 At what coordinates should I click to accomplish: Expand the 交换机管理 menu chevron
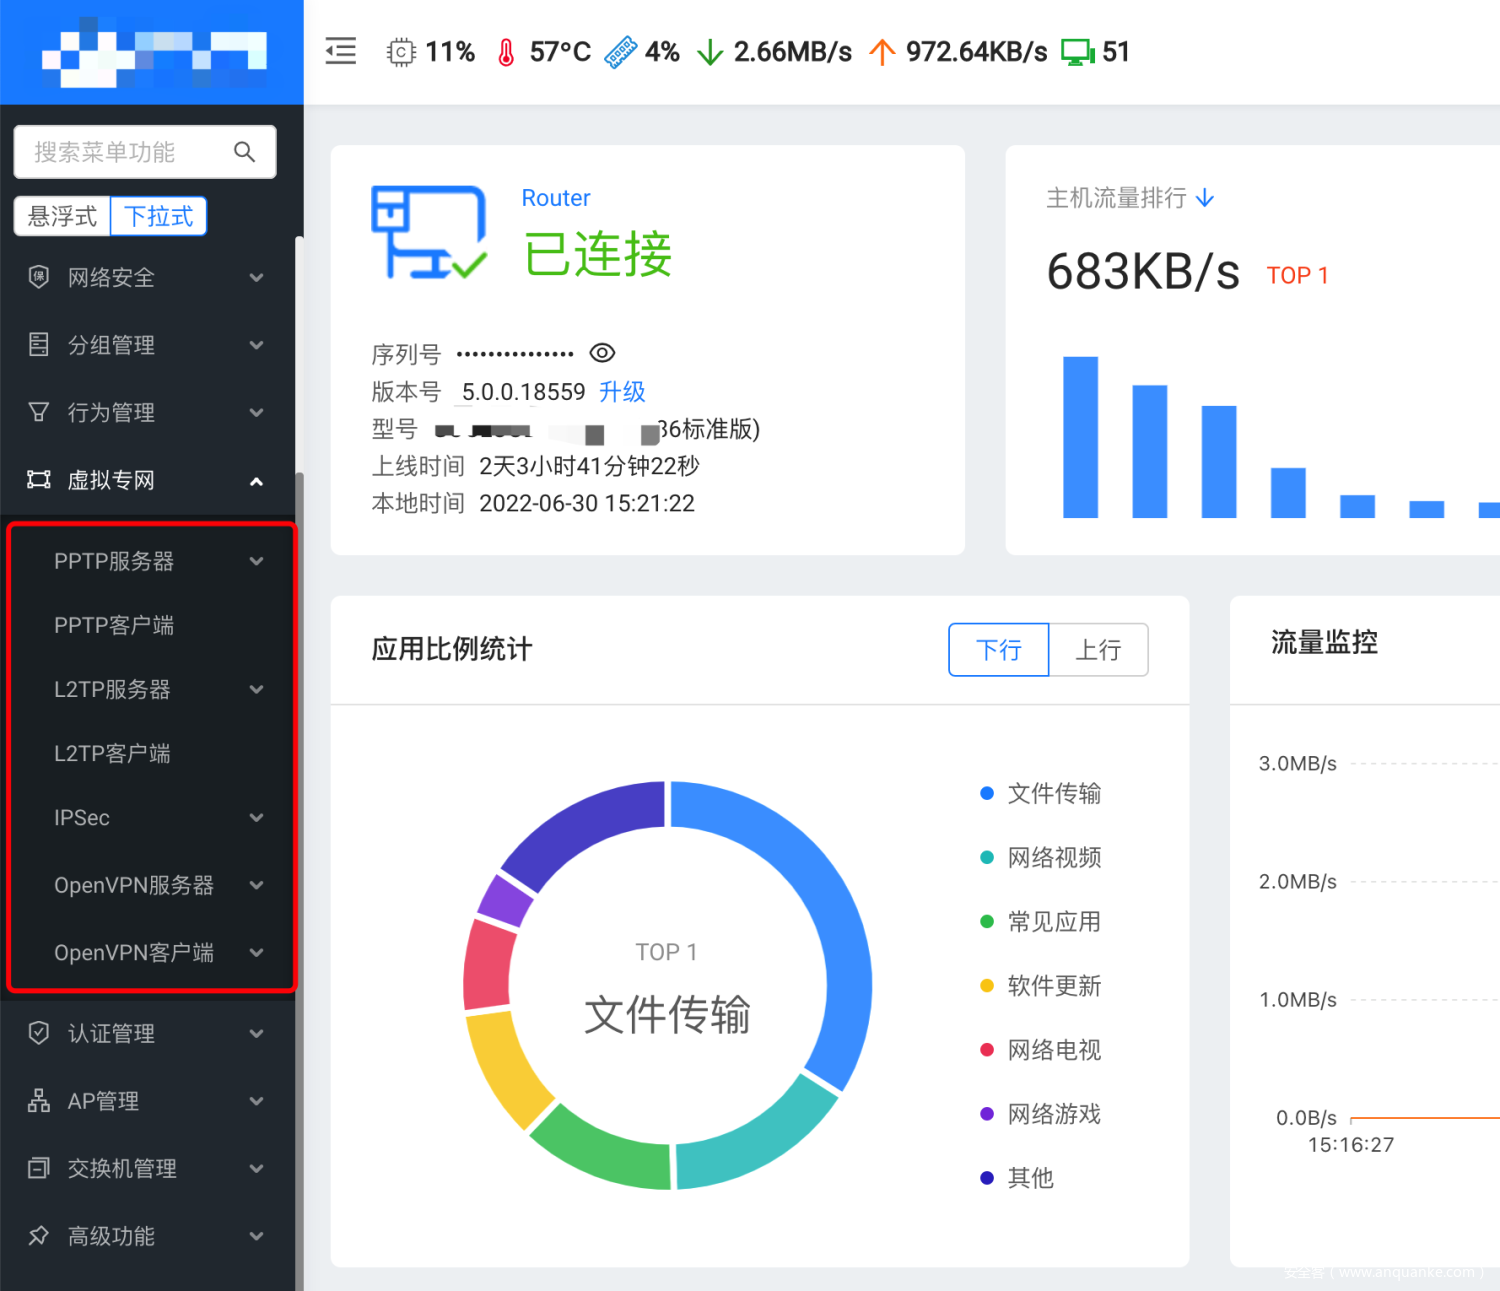tap(257, 1168)
